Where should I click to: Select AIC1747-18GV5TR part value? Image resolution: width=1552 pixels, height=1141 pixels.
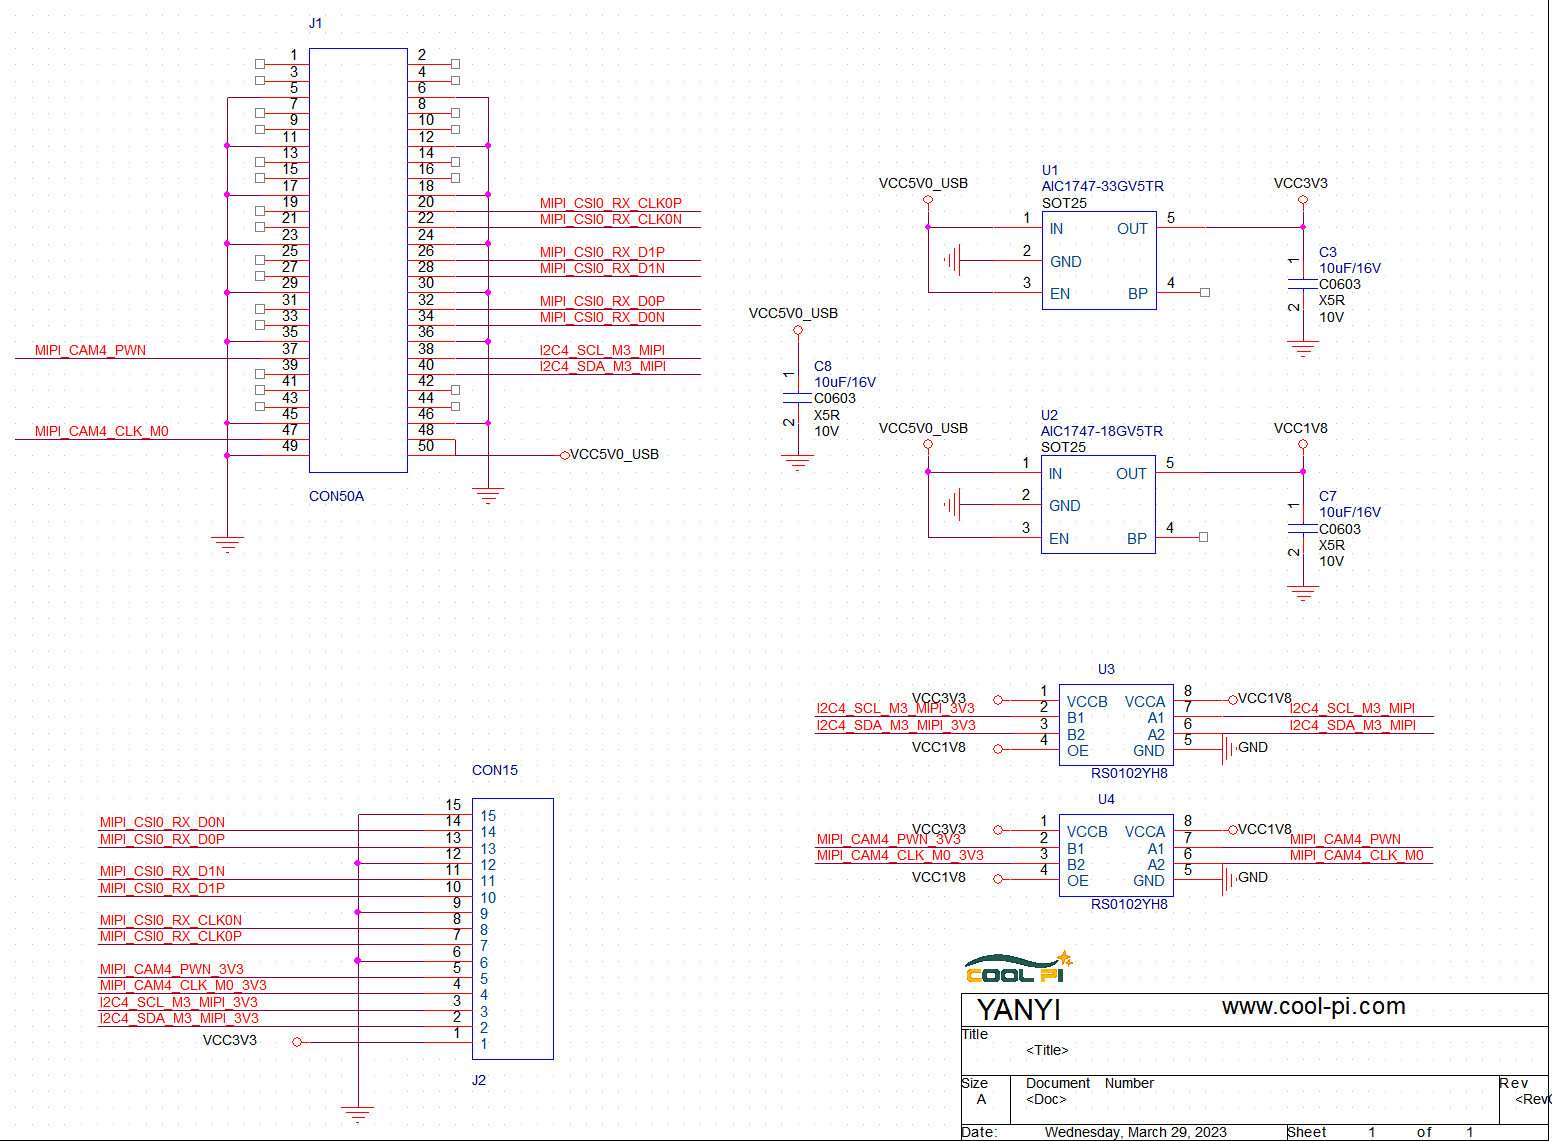point(1101,431)
